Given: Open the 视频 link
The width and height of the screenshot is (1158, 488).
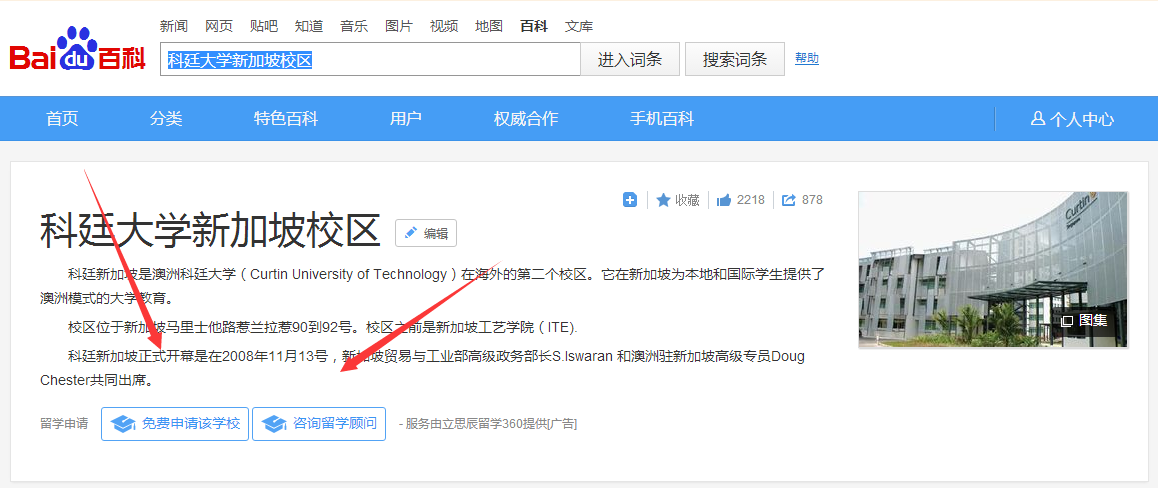Looking at the screenshot, I should click(x=445, y=27).
